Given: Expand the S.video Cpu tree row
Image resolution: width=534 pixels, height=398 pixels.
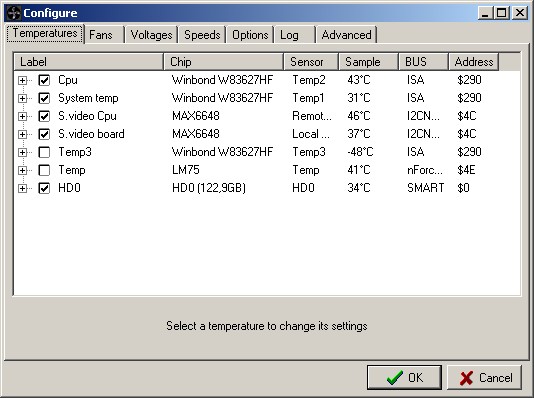Looking at the screenshot, I should click(x=22, y=116).
